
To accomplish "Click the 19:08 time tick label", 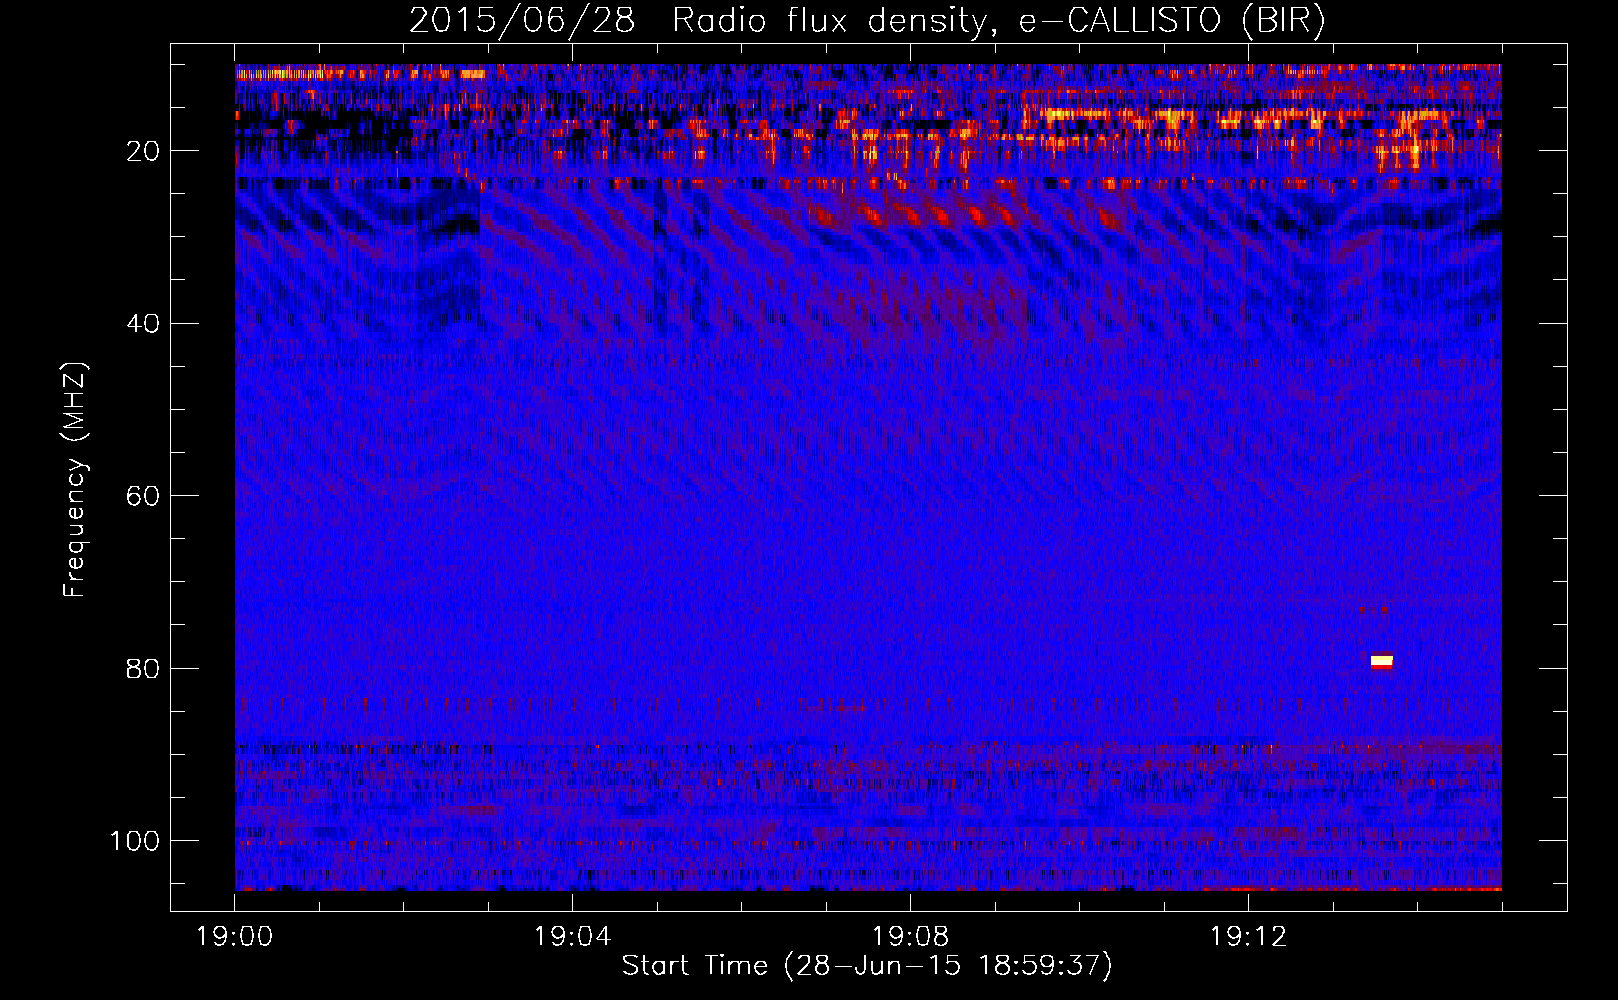I will (910, 937).
